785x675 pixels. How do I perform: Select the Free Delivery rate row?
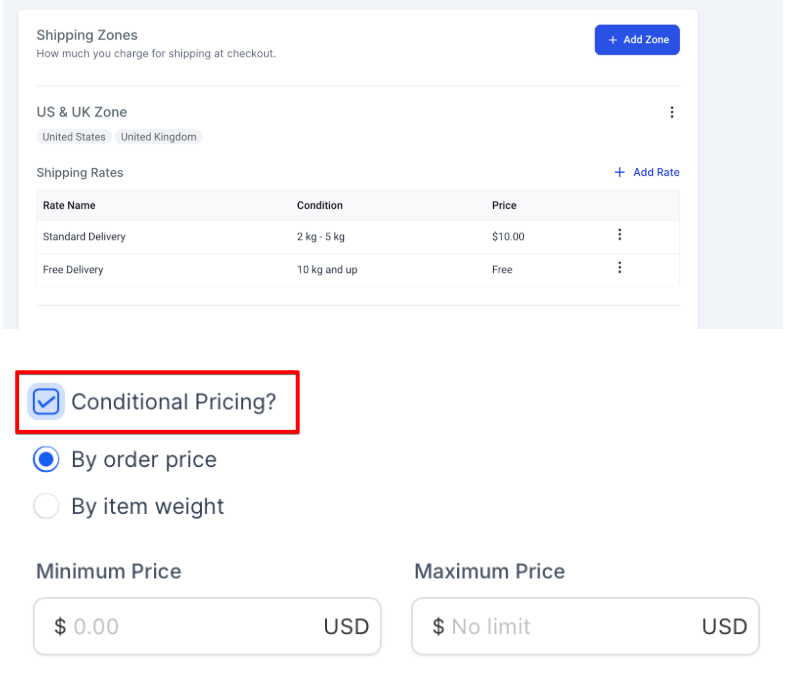click(x=300, y=270)
